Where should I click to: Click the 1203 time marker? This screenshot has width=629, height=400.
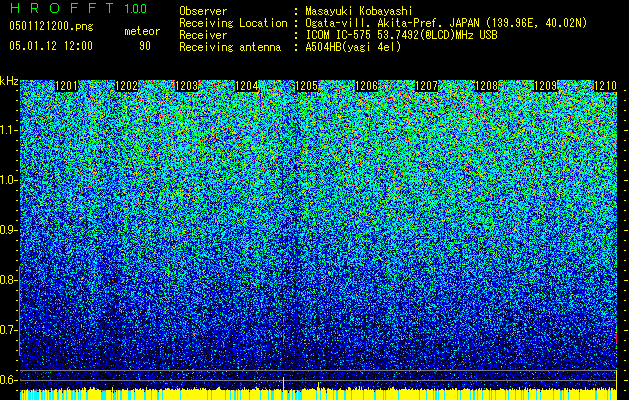click(187, 86)
